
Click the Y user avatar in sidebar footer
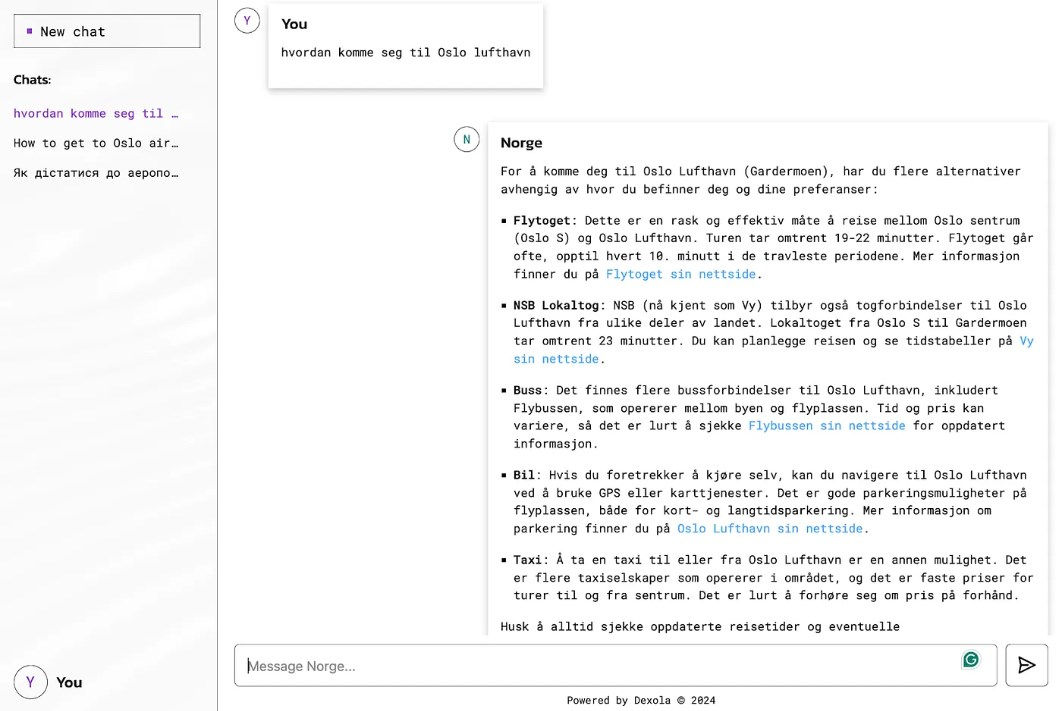tap(30, 682)
